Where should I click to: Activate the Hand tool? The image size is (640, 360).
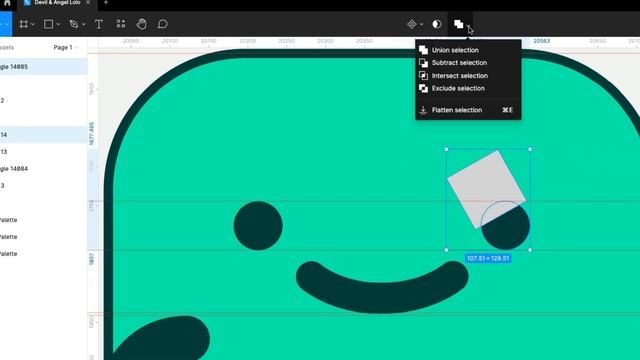(142, 24)
